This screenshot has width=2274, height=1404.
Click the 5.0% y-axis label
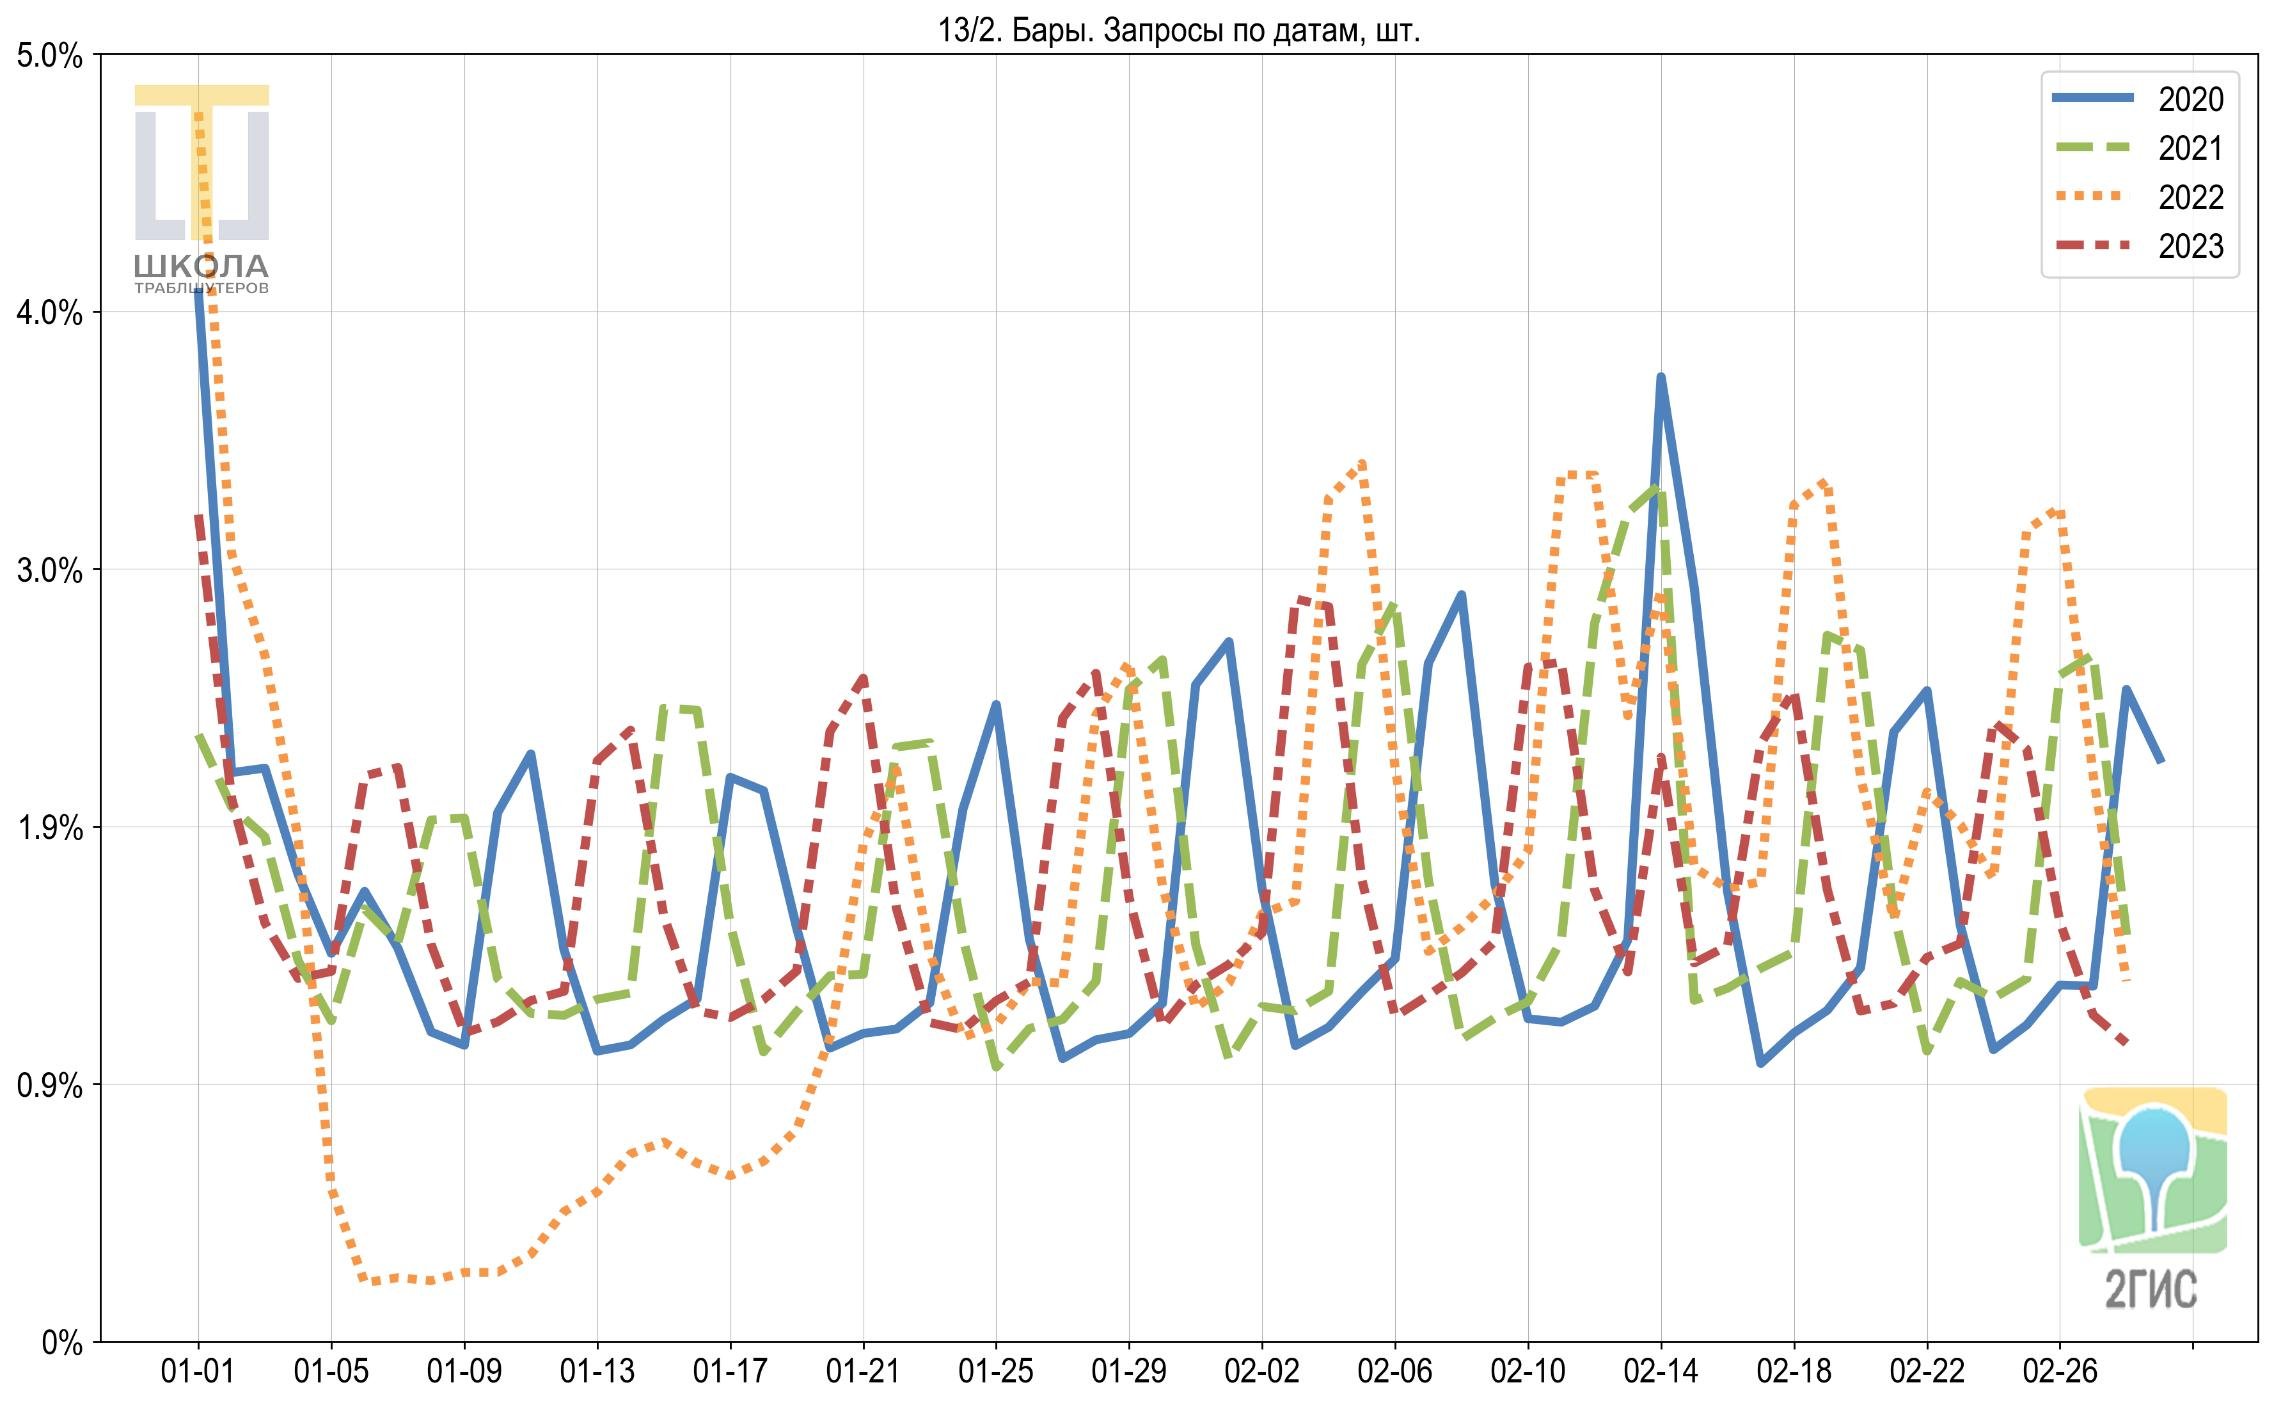tap(49, 56)
